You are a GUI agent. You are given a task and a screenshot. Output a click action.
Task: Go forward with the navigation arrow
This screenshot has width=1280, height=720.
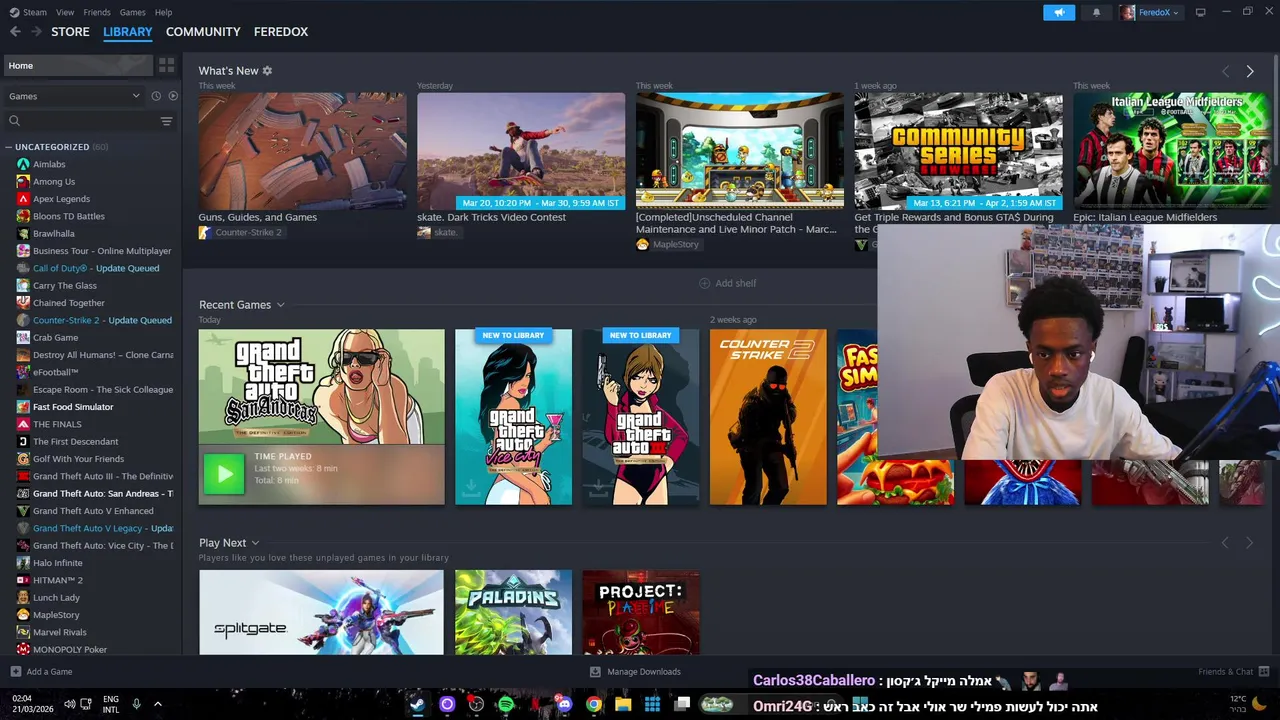coord(36,32)
